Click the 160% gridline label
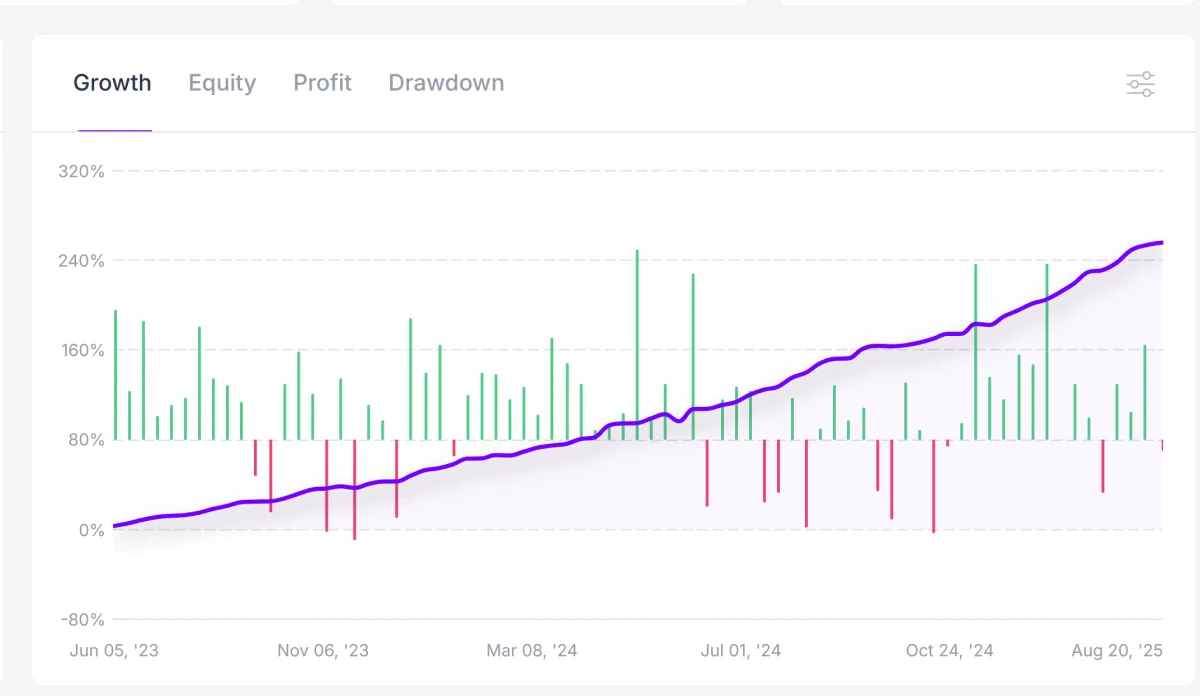Screen dimensions: 1200x696 tap(81, 349)
